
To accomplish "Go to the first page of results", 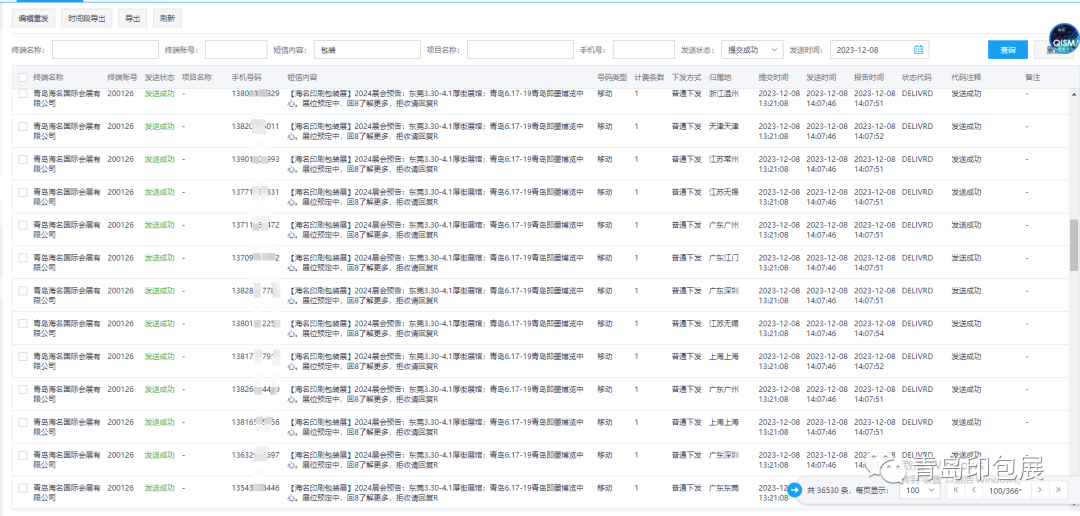I will 955,490.
